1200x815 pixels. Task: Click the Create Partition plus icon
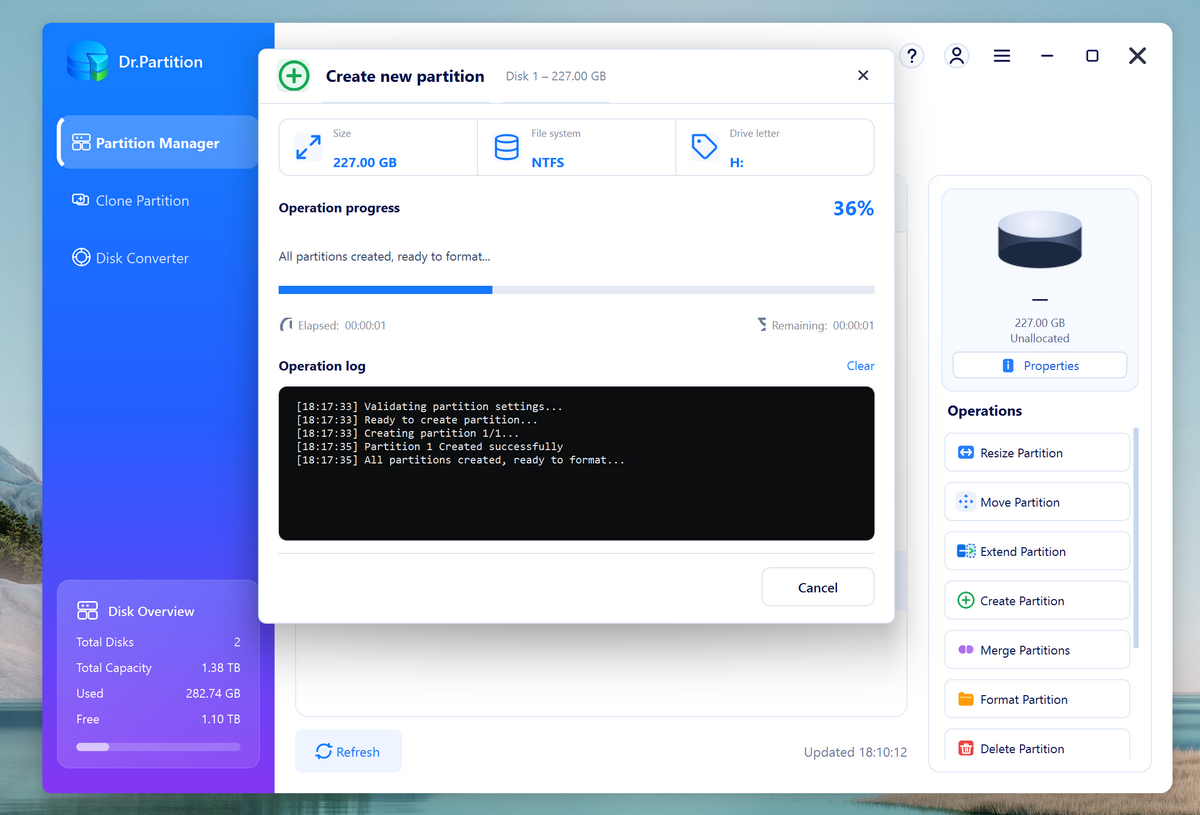point(966,600)
